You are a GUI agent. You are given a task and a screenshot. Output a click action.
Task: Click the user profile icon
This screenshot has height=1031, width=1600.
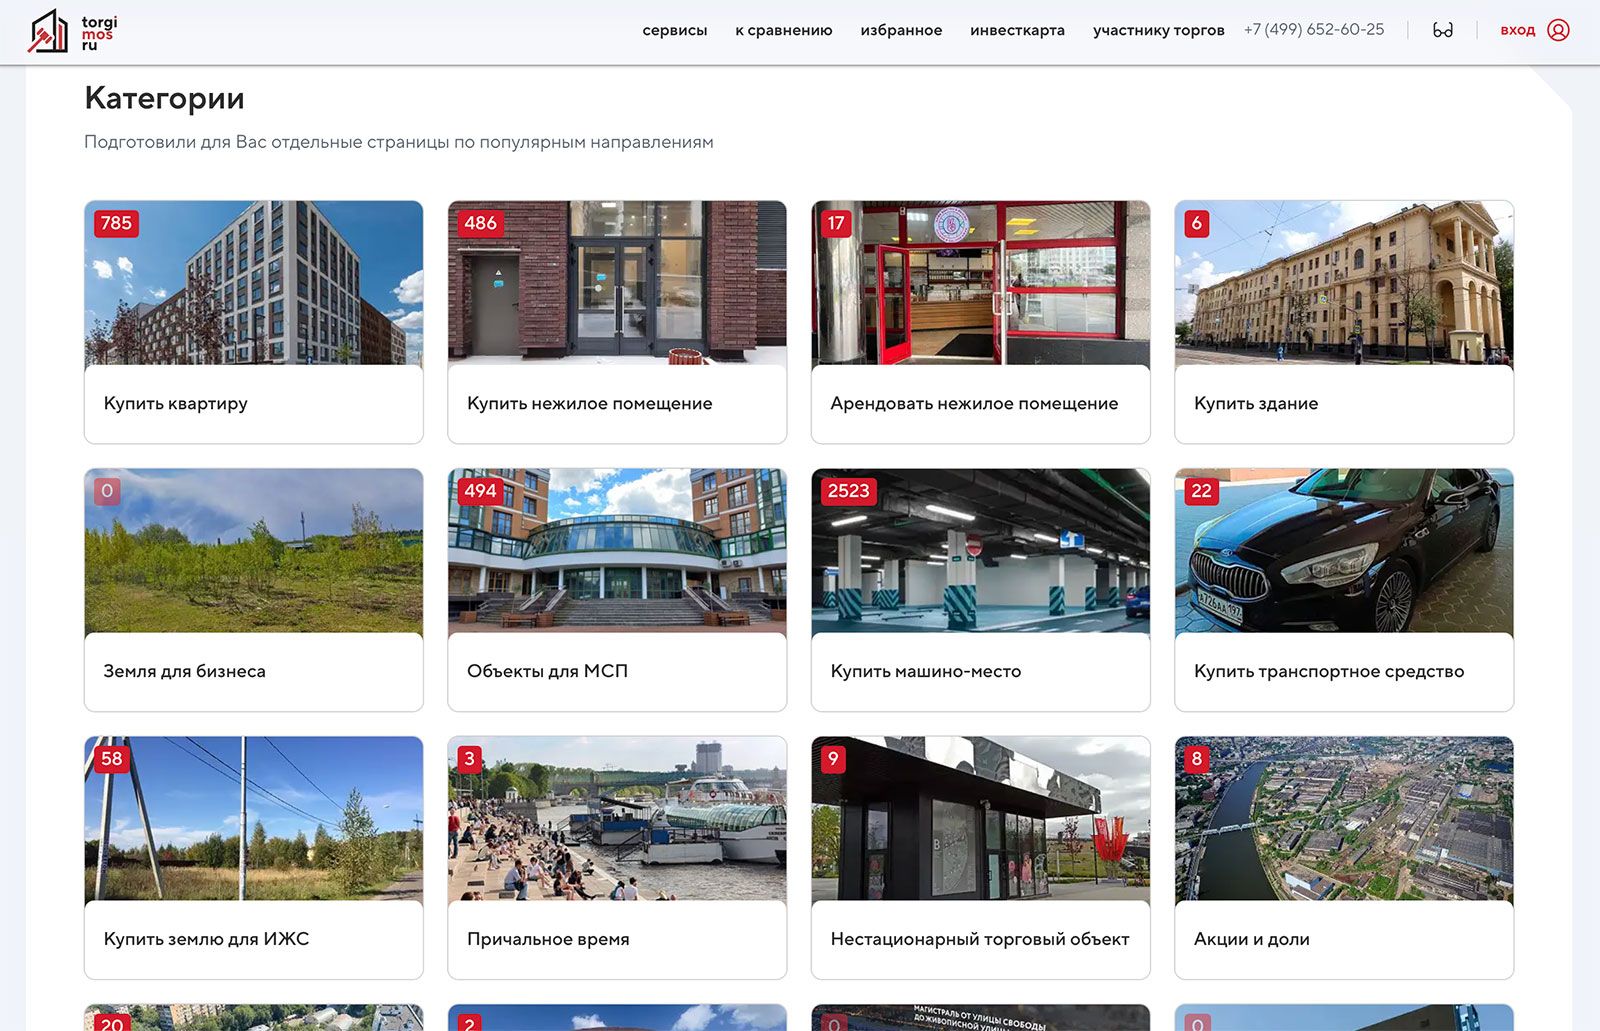(x=1558, y=30)
